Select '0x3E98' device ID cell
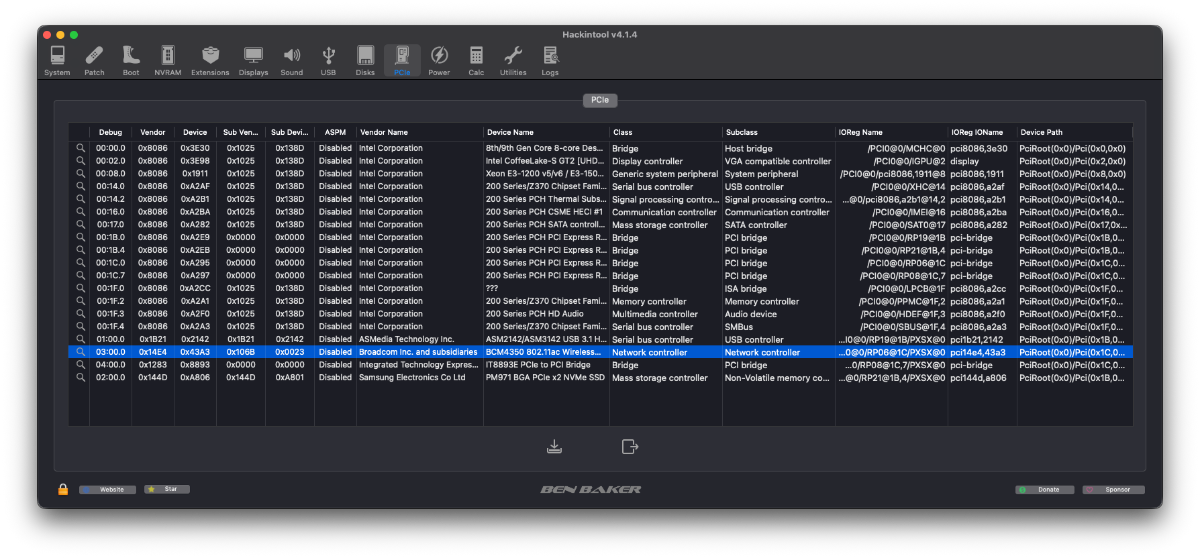This screenshot has width=1200, height=558. pos(195,161)
